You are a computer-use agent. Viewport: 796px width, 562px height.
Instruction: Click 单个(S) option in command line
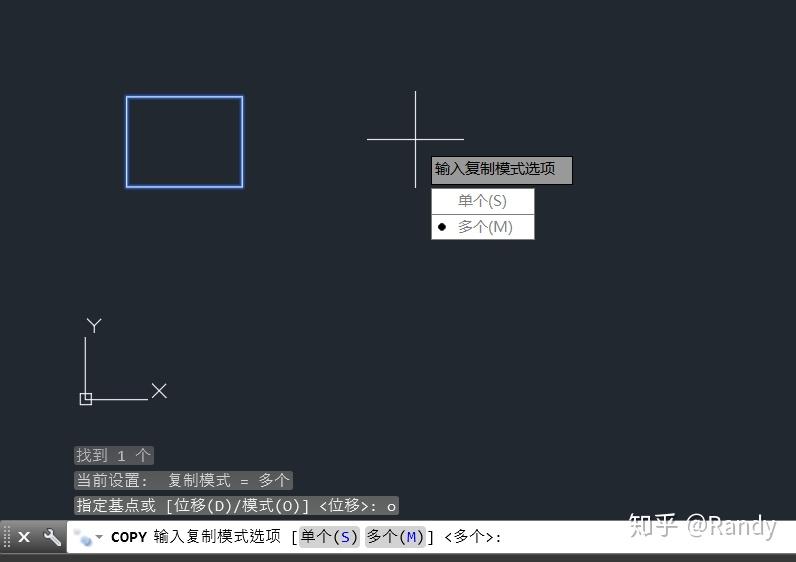tap(329, 537)
